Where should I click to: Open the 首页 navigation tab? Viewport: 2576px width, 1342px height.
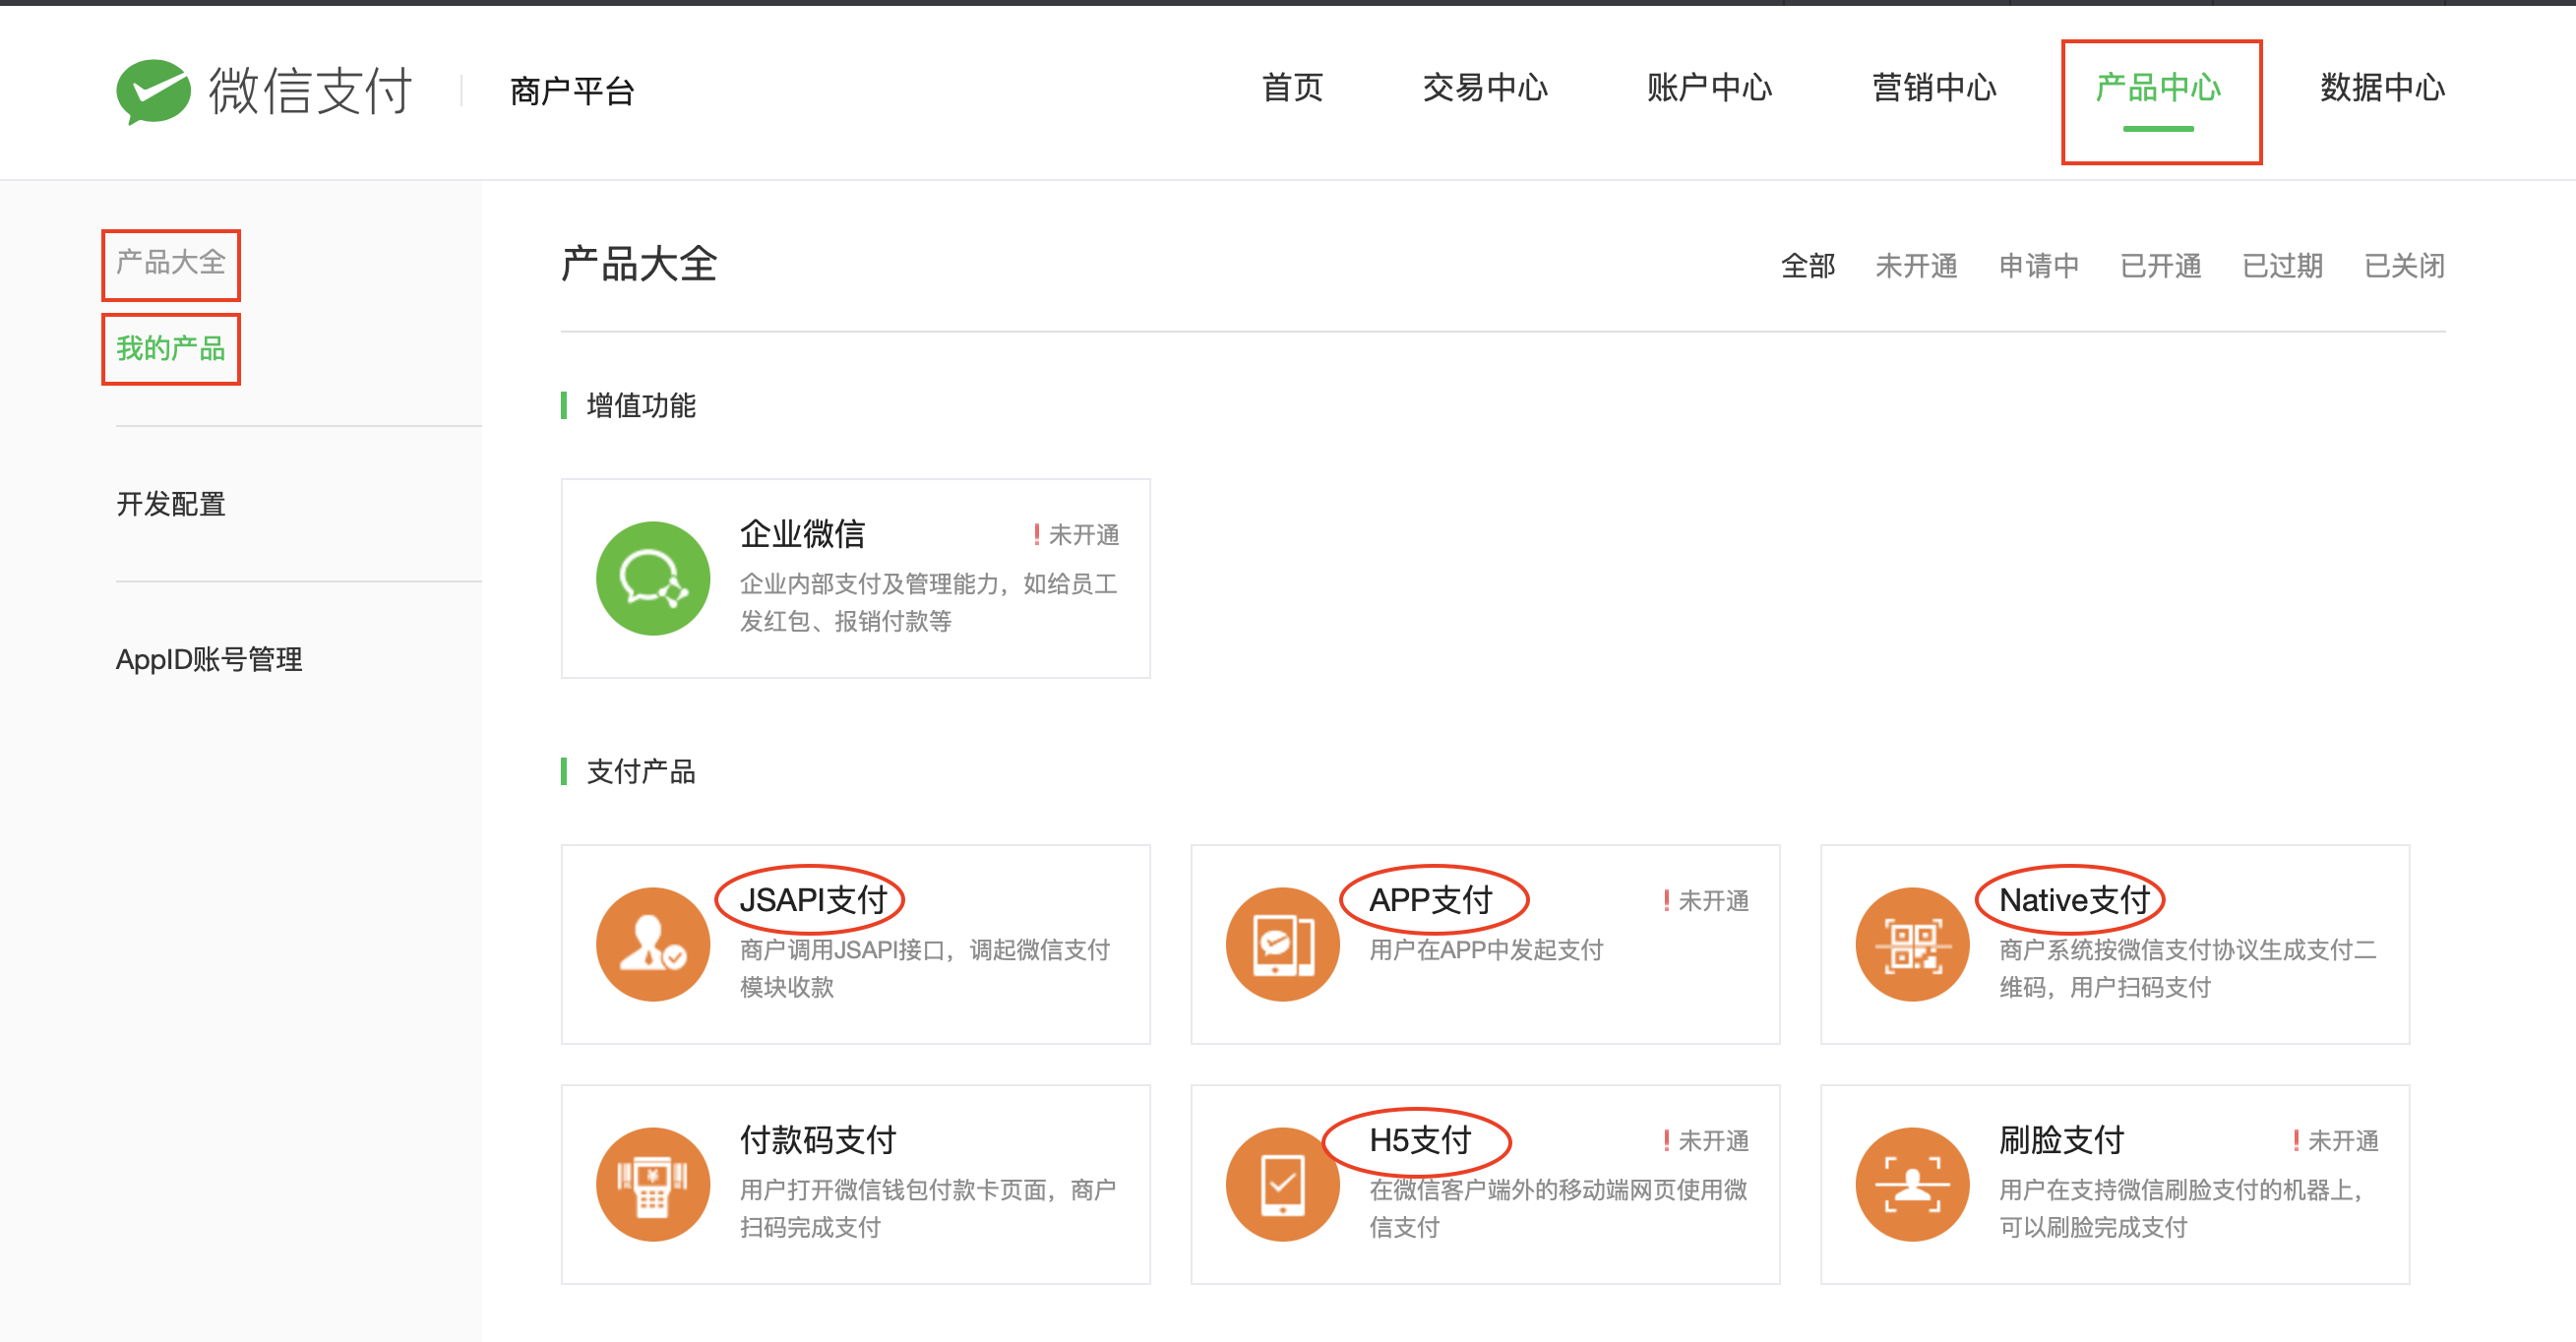tap(1292, 88)
